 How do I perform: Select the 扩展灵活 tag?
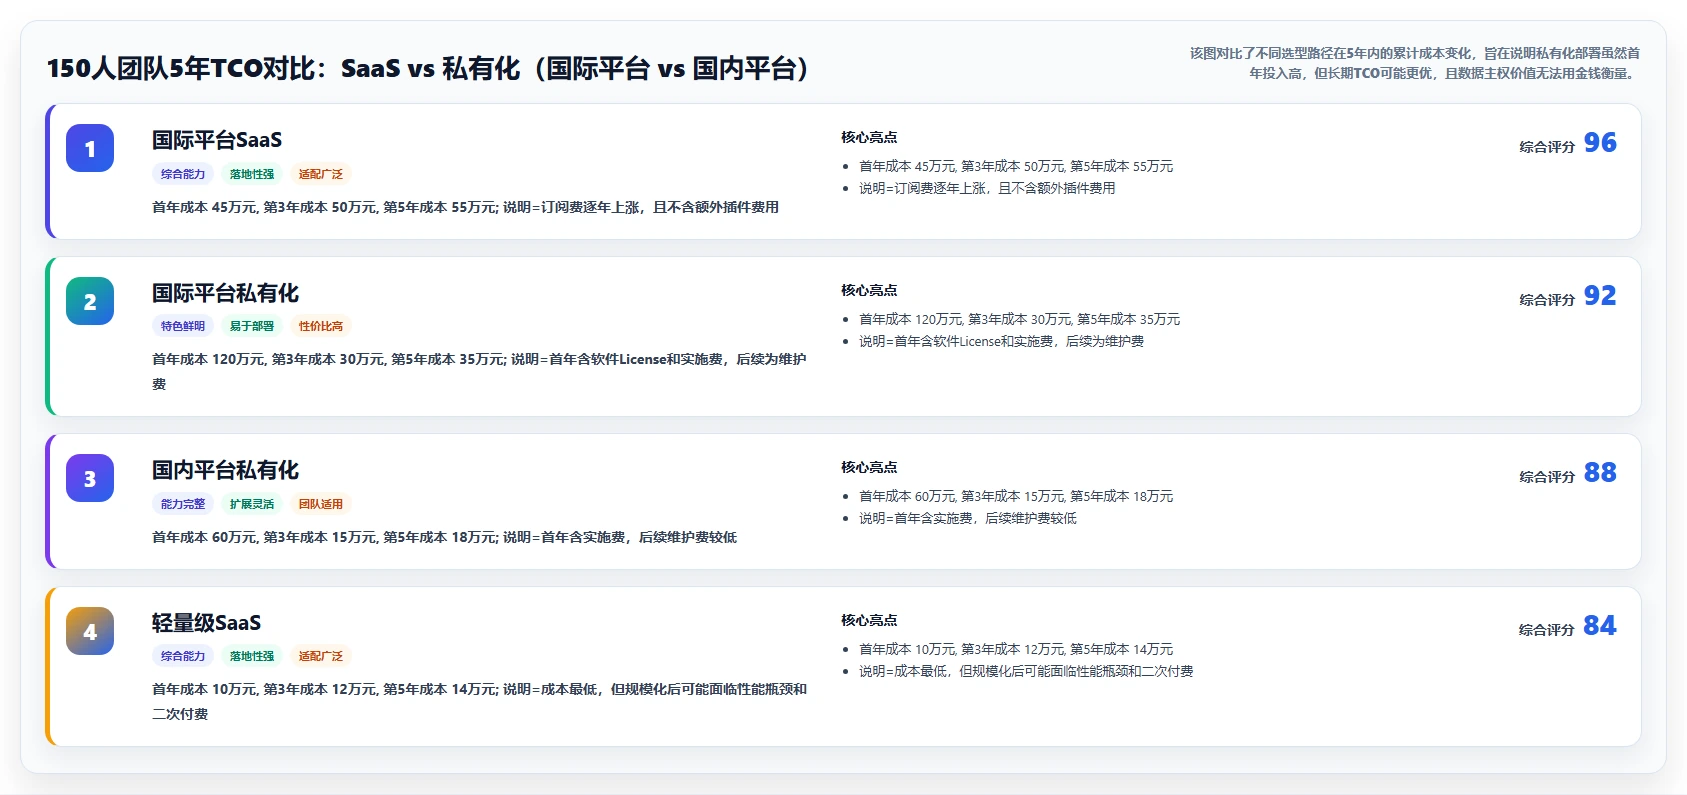click(252, 504)
